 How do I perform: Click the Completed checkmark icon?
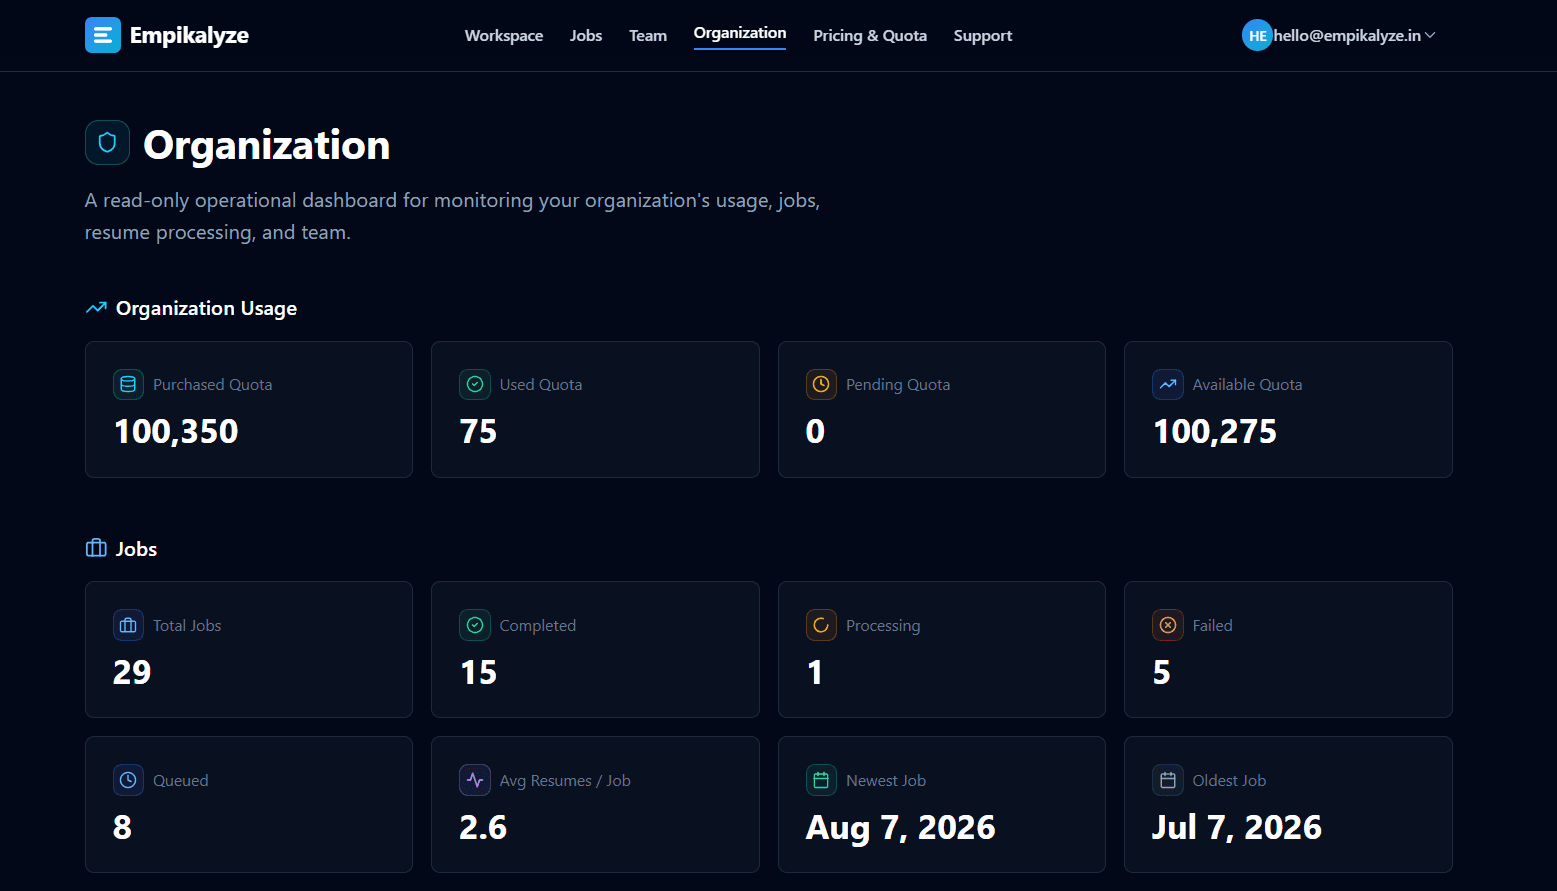tap(475, 625)
